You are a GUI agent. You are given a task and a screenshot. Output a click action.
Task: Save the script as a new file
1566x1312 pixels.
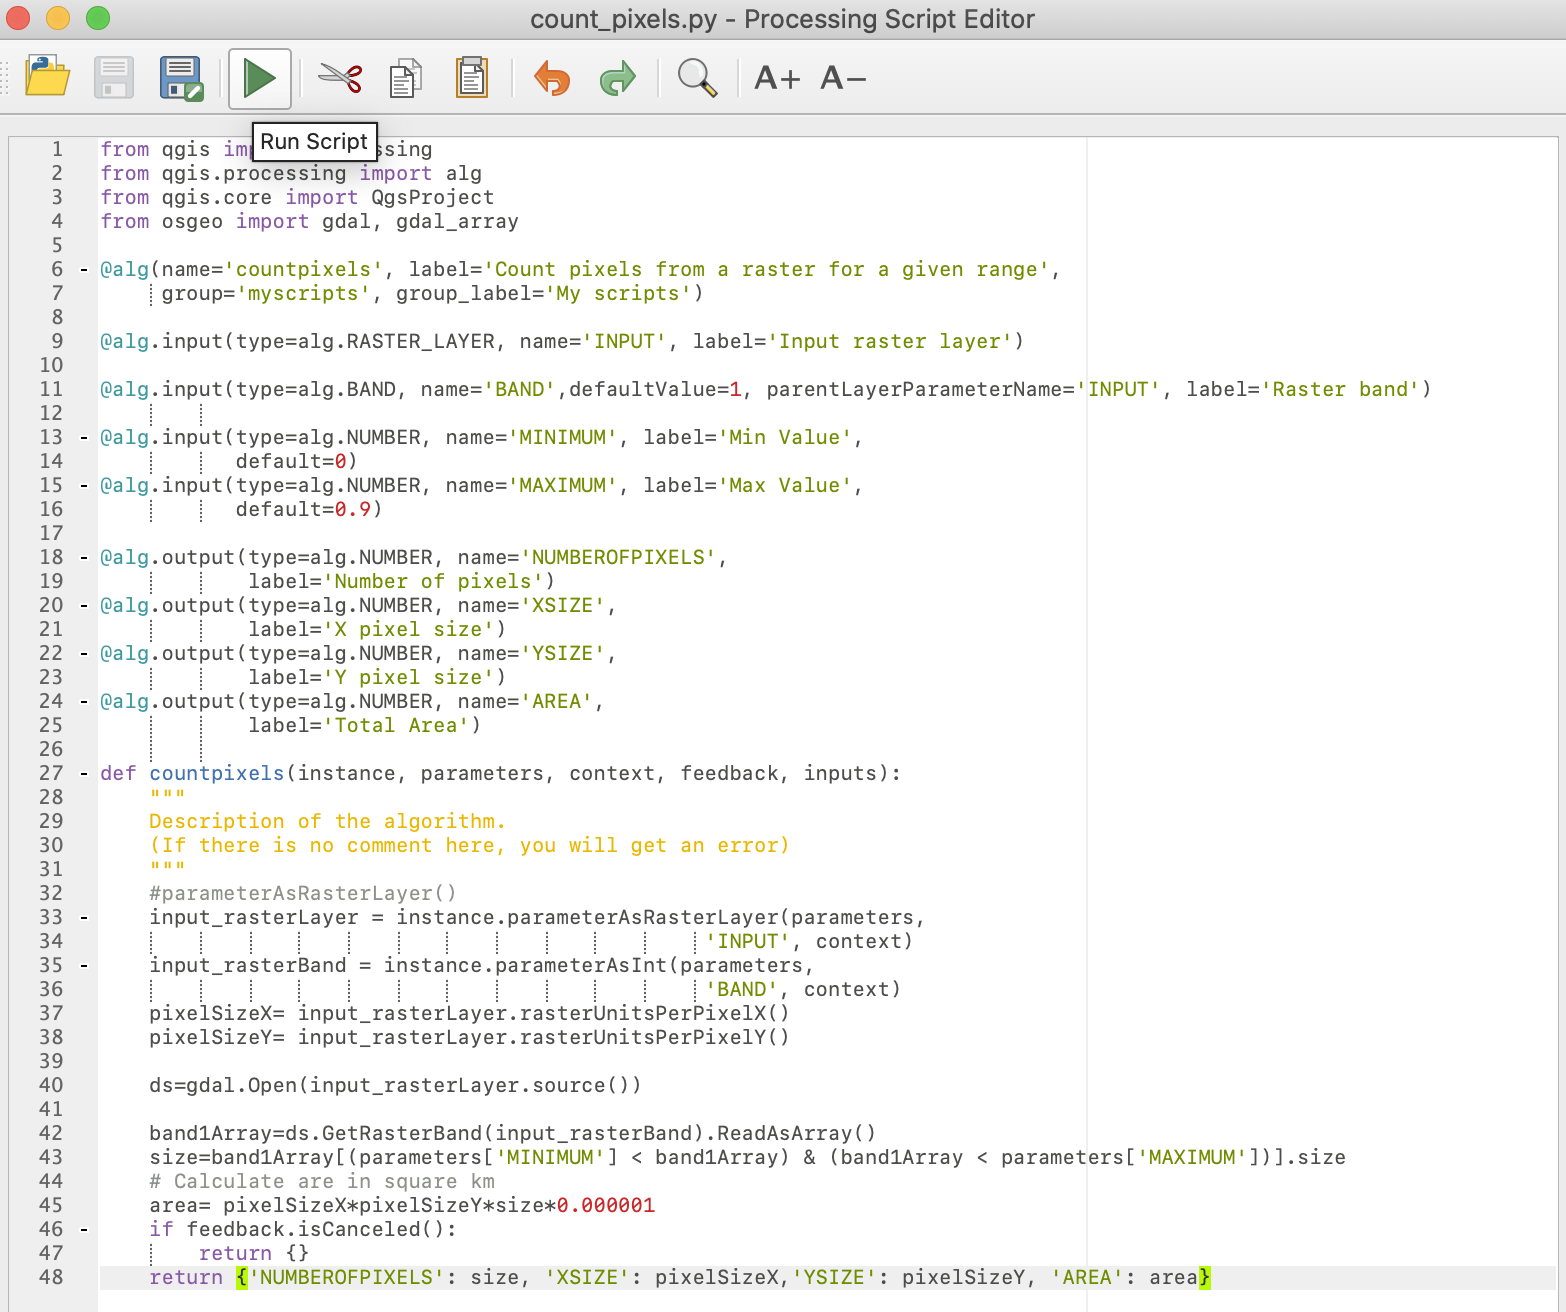[182, 77]
